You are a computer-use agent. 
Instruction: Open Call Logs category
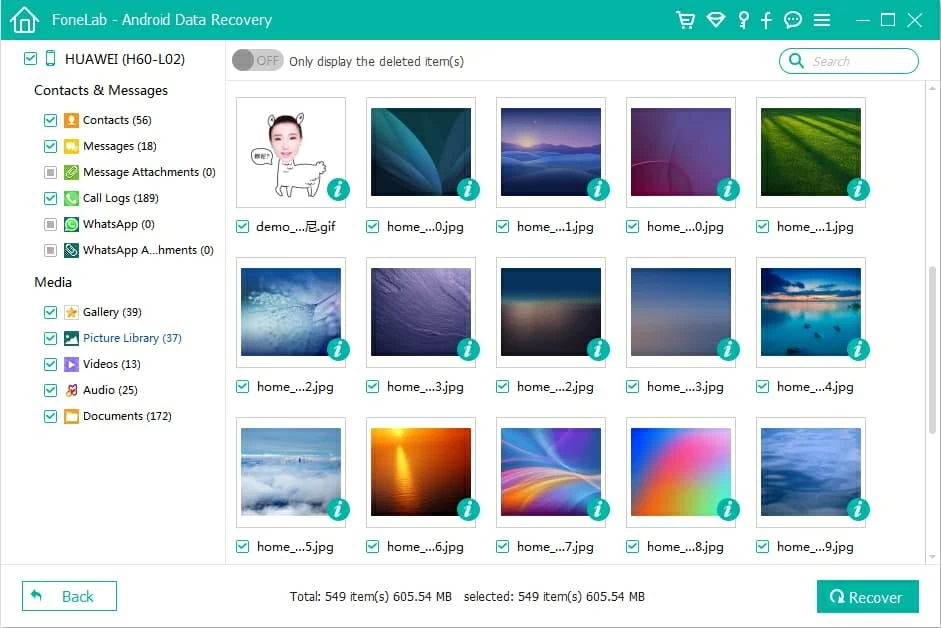tap(120, 198)
